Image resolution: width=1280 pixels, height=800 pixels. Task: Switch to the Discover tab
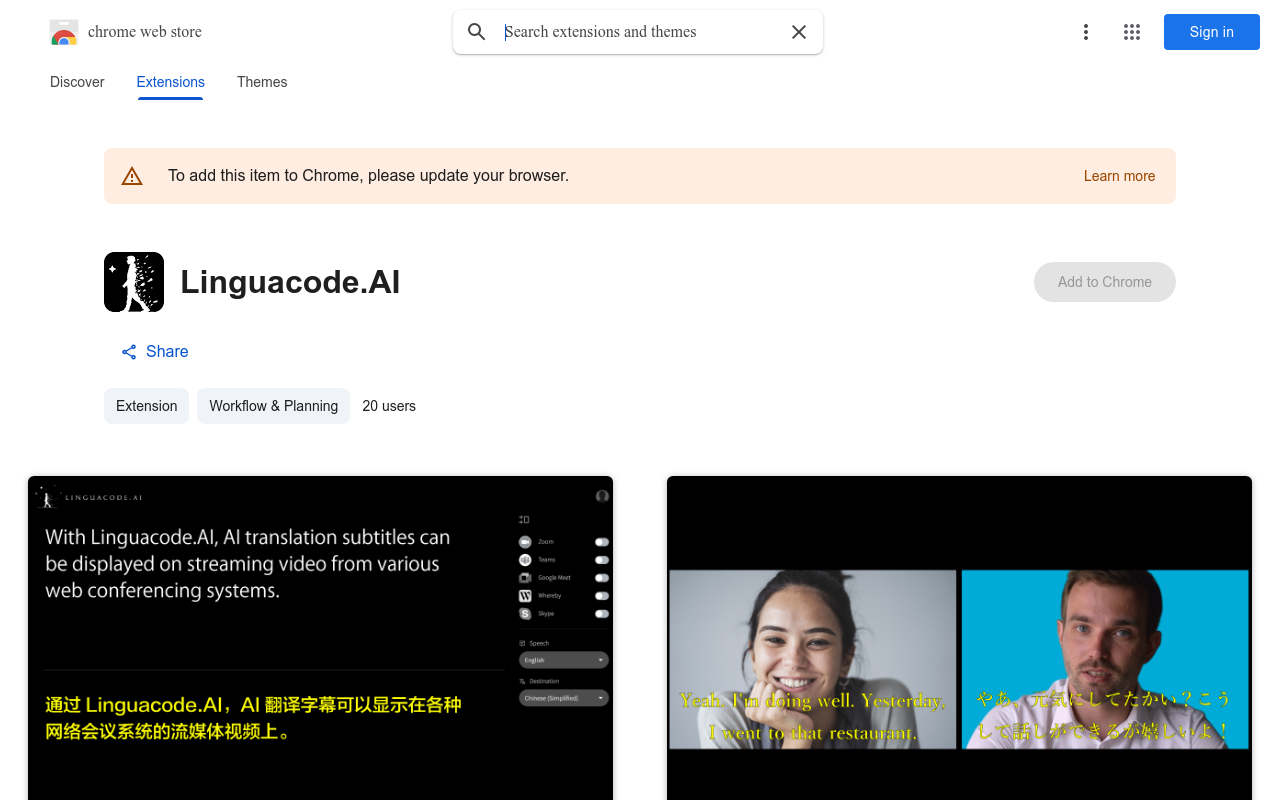pyautogui.click(x=77, y=82)
